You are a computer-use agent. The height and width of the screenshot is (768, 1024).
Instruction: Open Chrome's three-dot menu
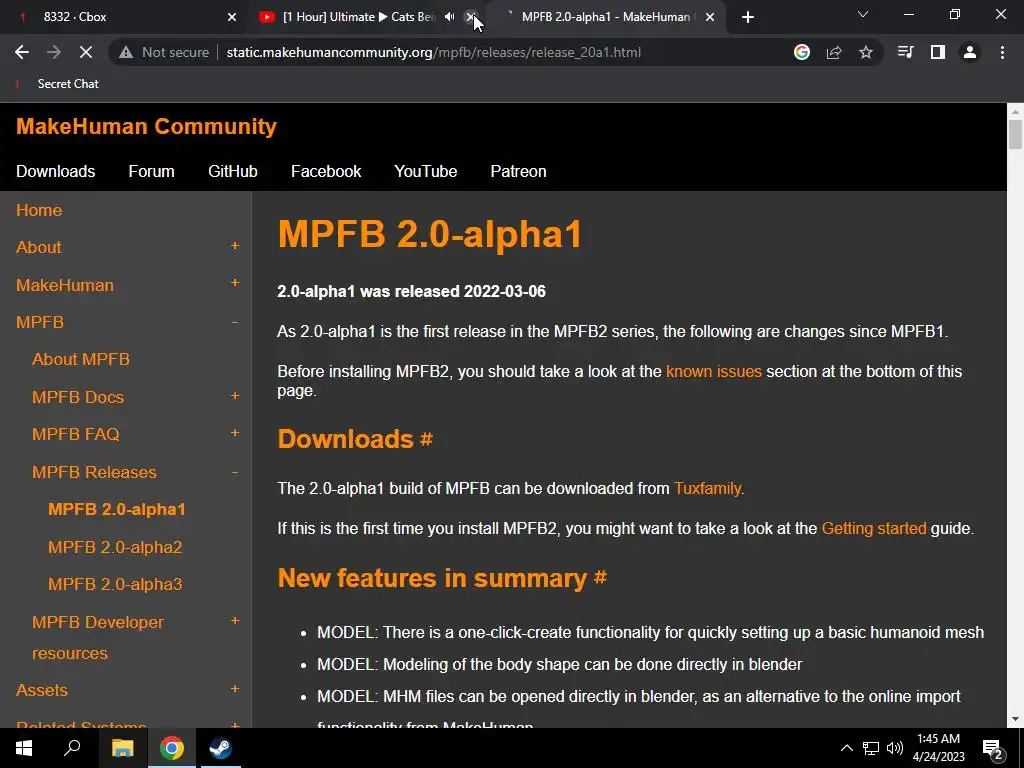click(1002, 52)
